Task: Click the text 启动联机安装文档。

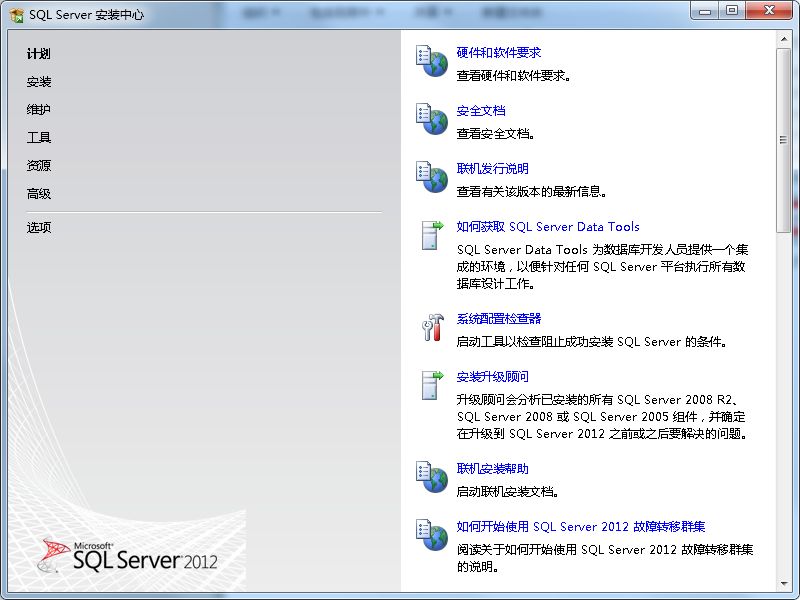Action: point(508,492)
